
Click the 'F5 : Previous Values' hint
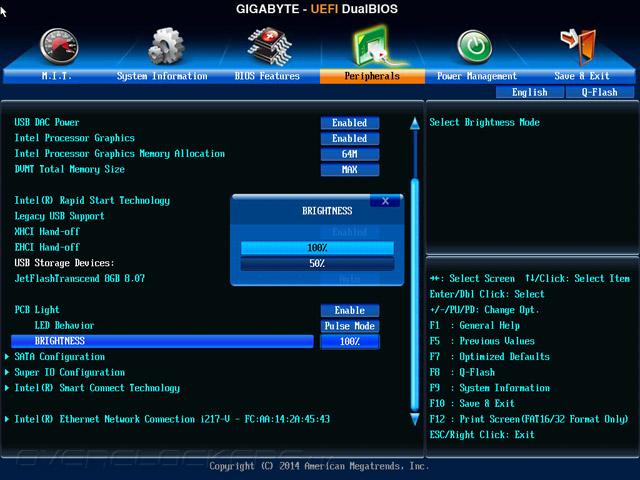482,341
